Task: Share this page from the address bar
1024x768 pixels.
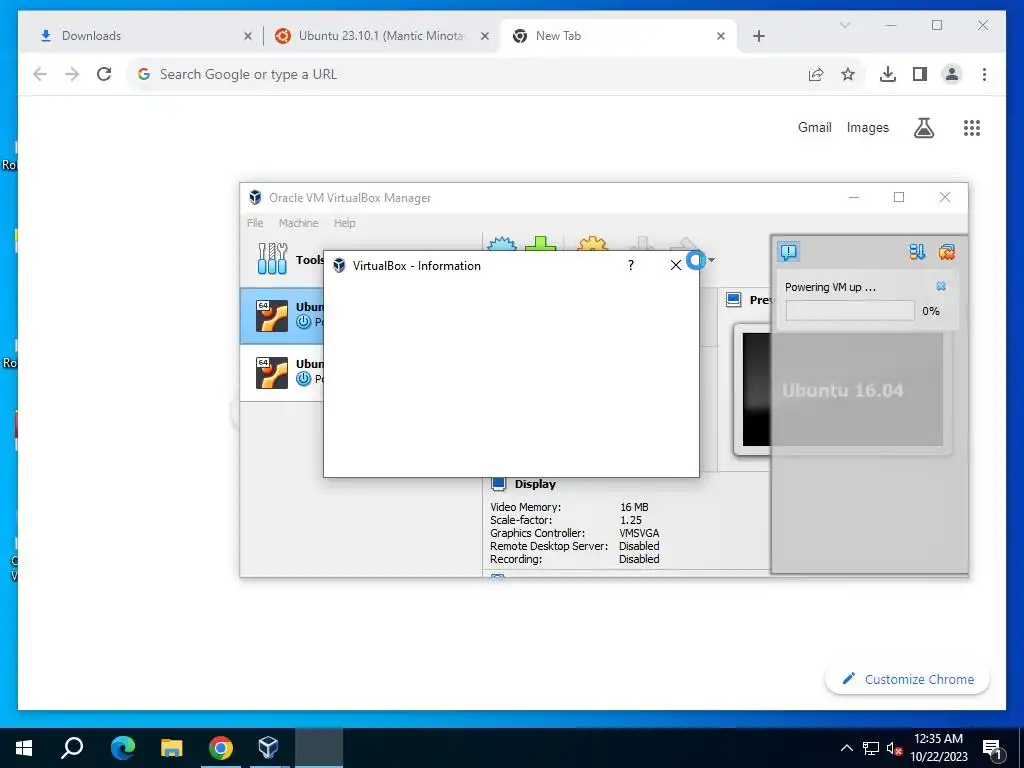Action: (x=816, y=74)
